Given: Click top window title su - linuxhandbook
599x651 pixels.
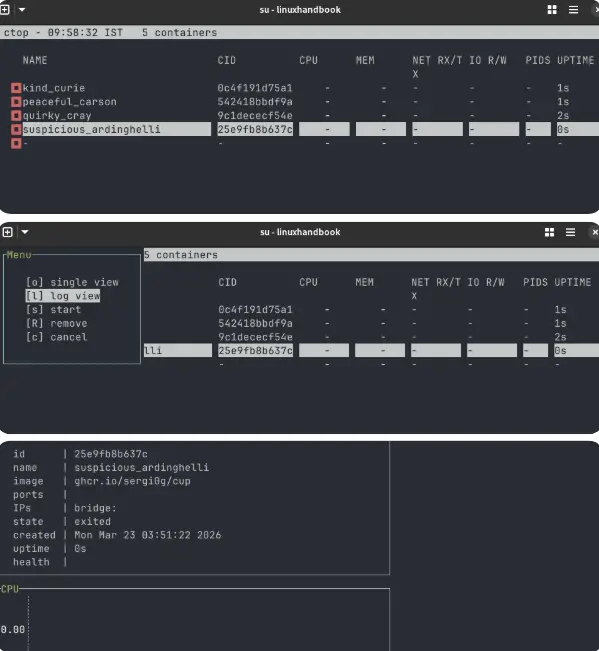Looking at the screenshot, I should coord(300,10).
